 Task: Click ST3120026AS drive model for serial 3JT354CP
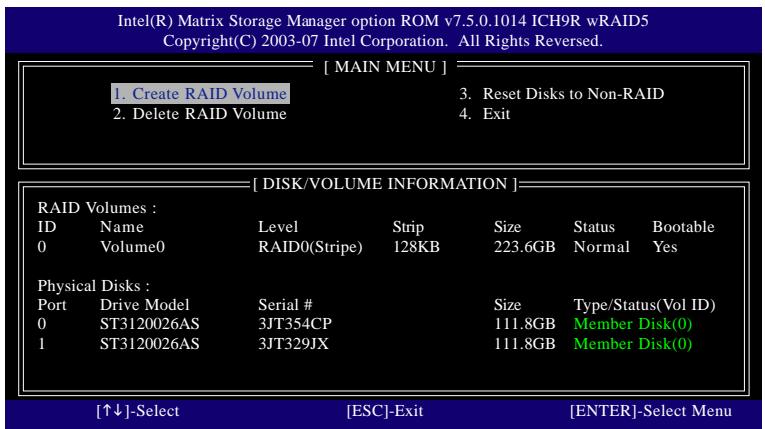click(x=149, y=324)
